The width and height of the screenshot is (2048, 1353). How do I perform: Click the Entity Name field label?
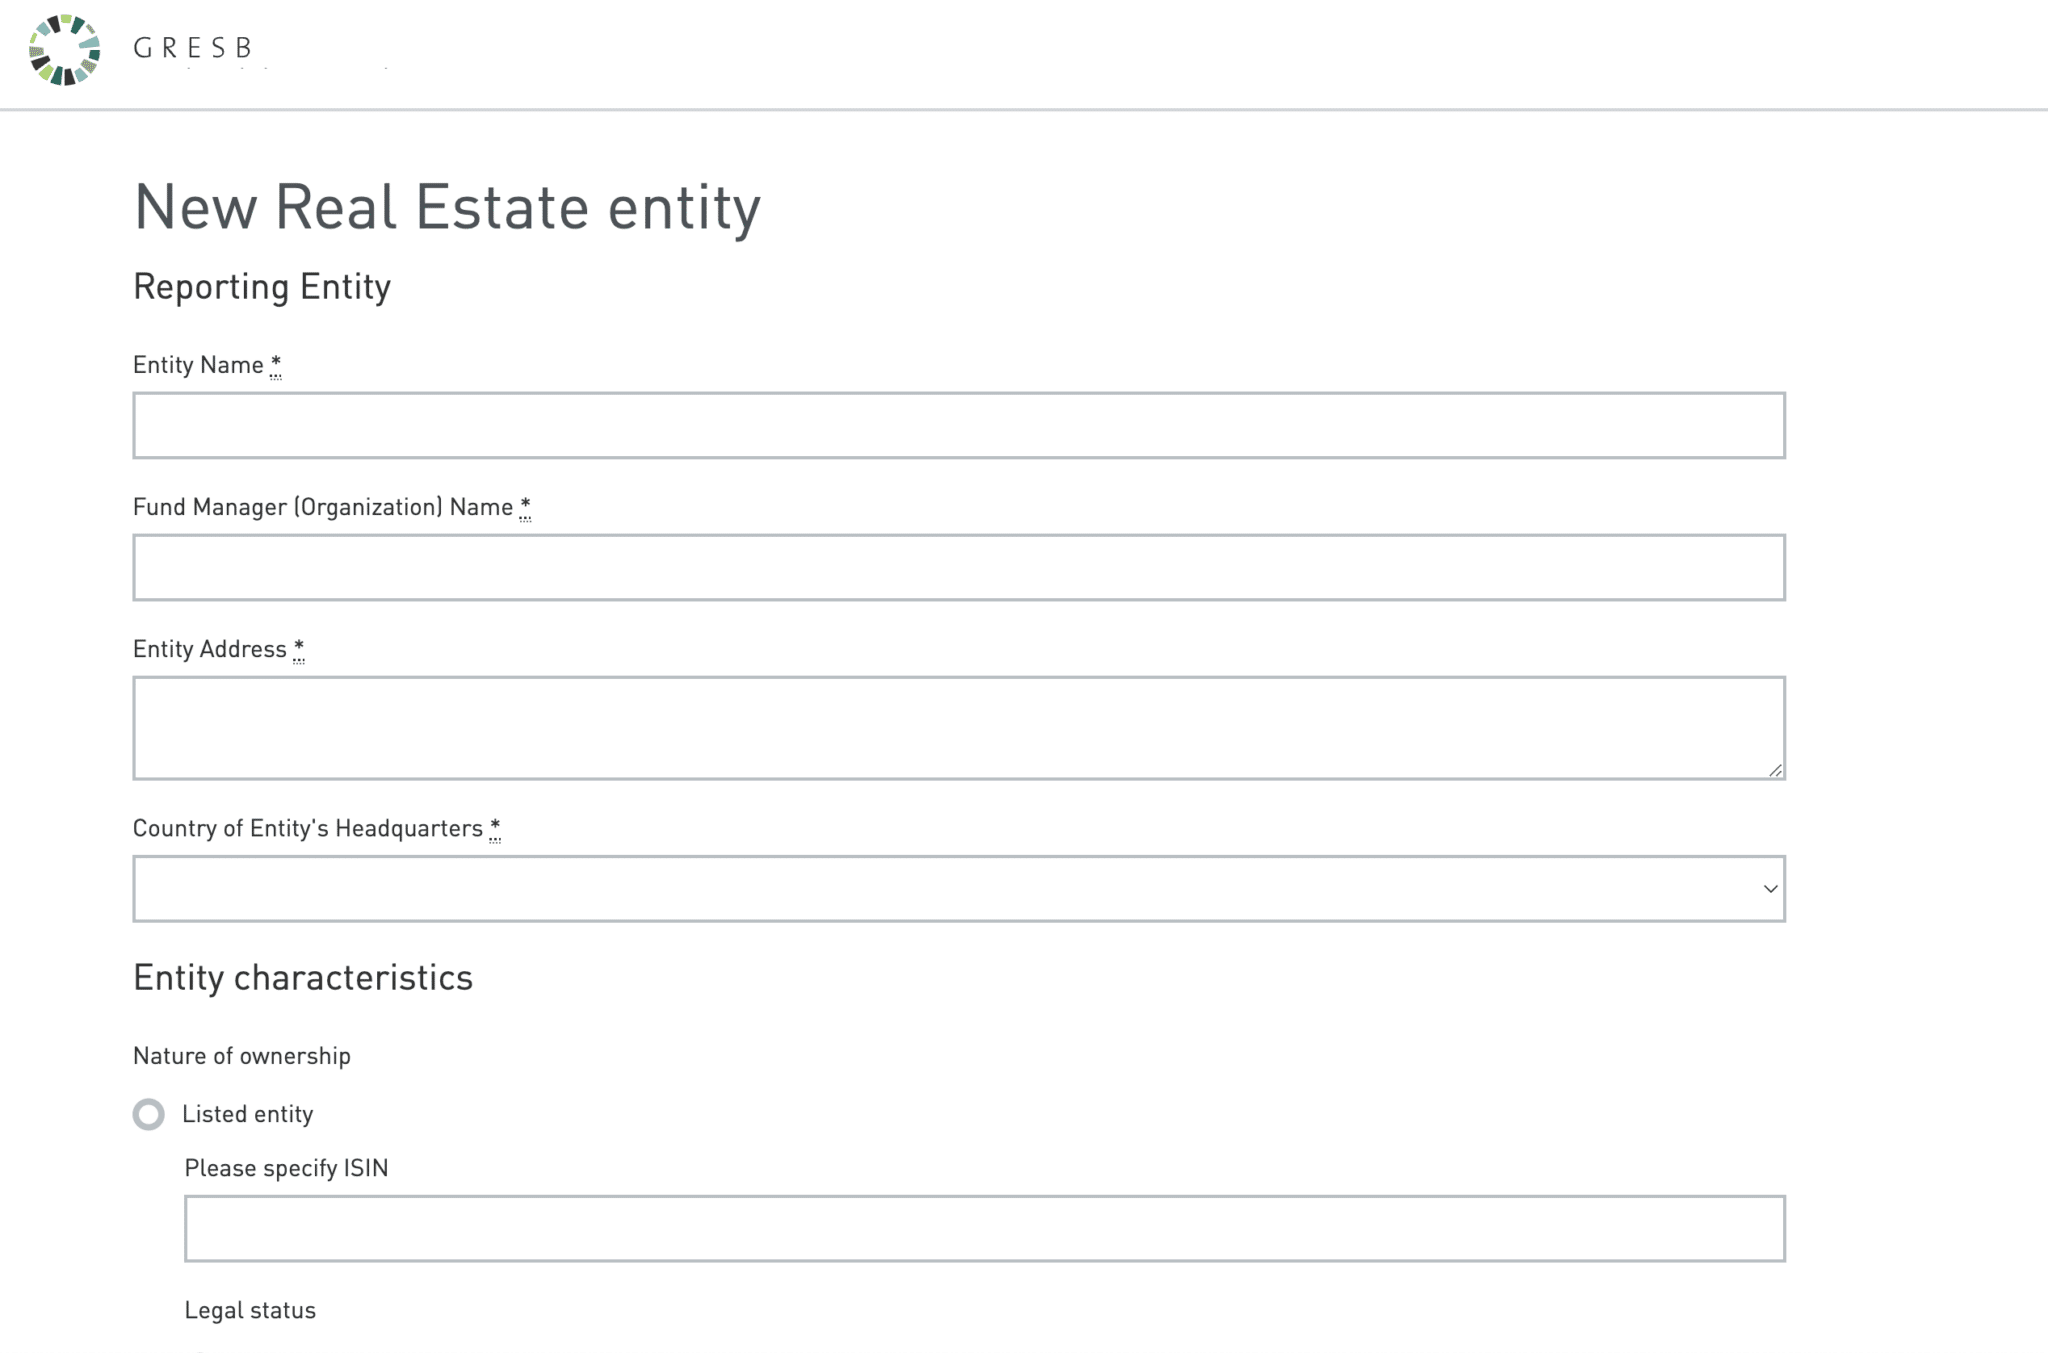point(198,365)
